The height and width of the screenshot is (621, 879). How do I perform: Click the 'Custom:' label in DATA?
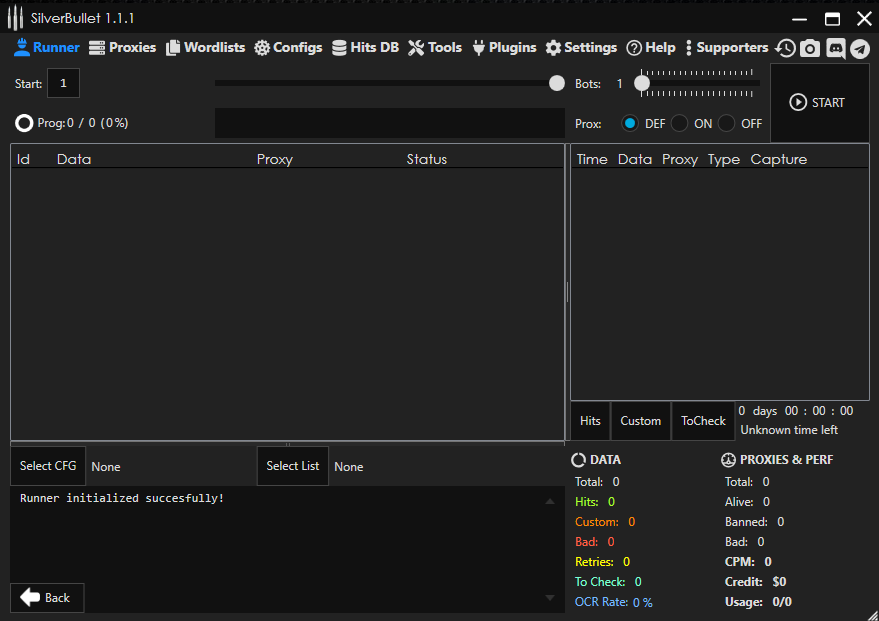[596, 522]
